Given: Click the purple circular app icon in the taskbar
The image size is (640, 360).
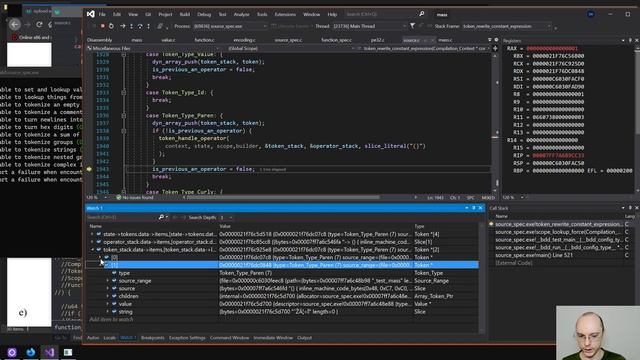Looking at the screenshot, I should [x=12, y=352].
